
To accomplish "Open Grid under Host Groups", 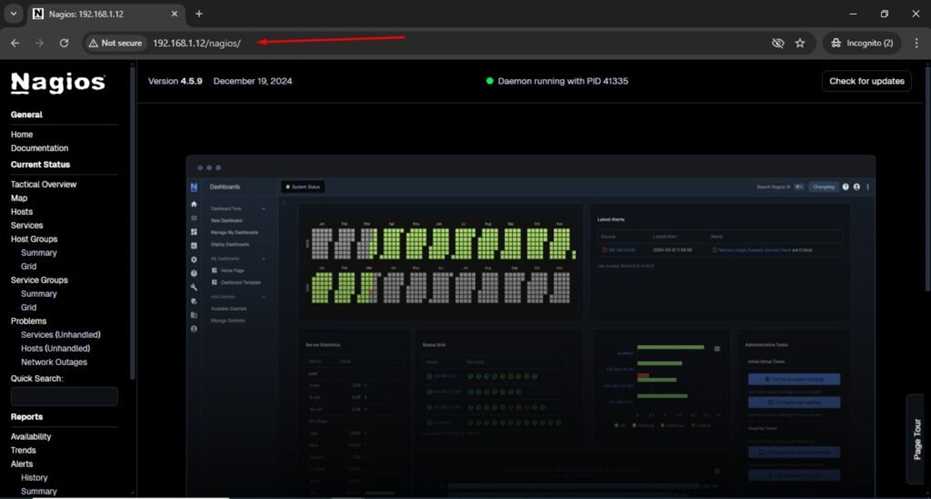I will [29, 266].
